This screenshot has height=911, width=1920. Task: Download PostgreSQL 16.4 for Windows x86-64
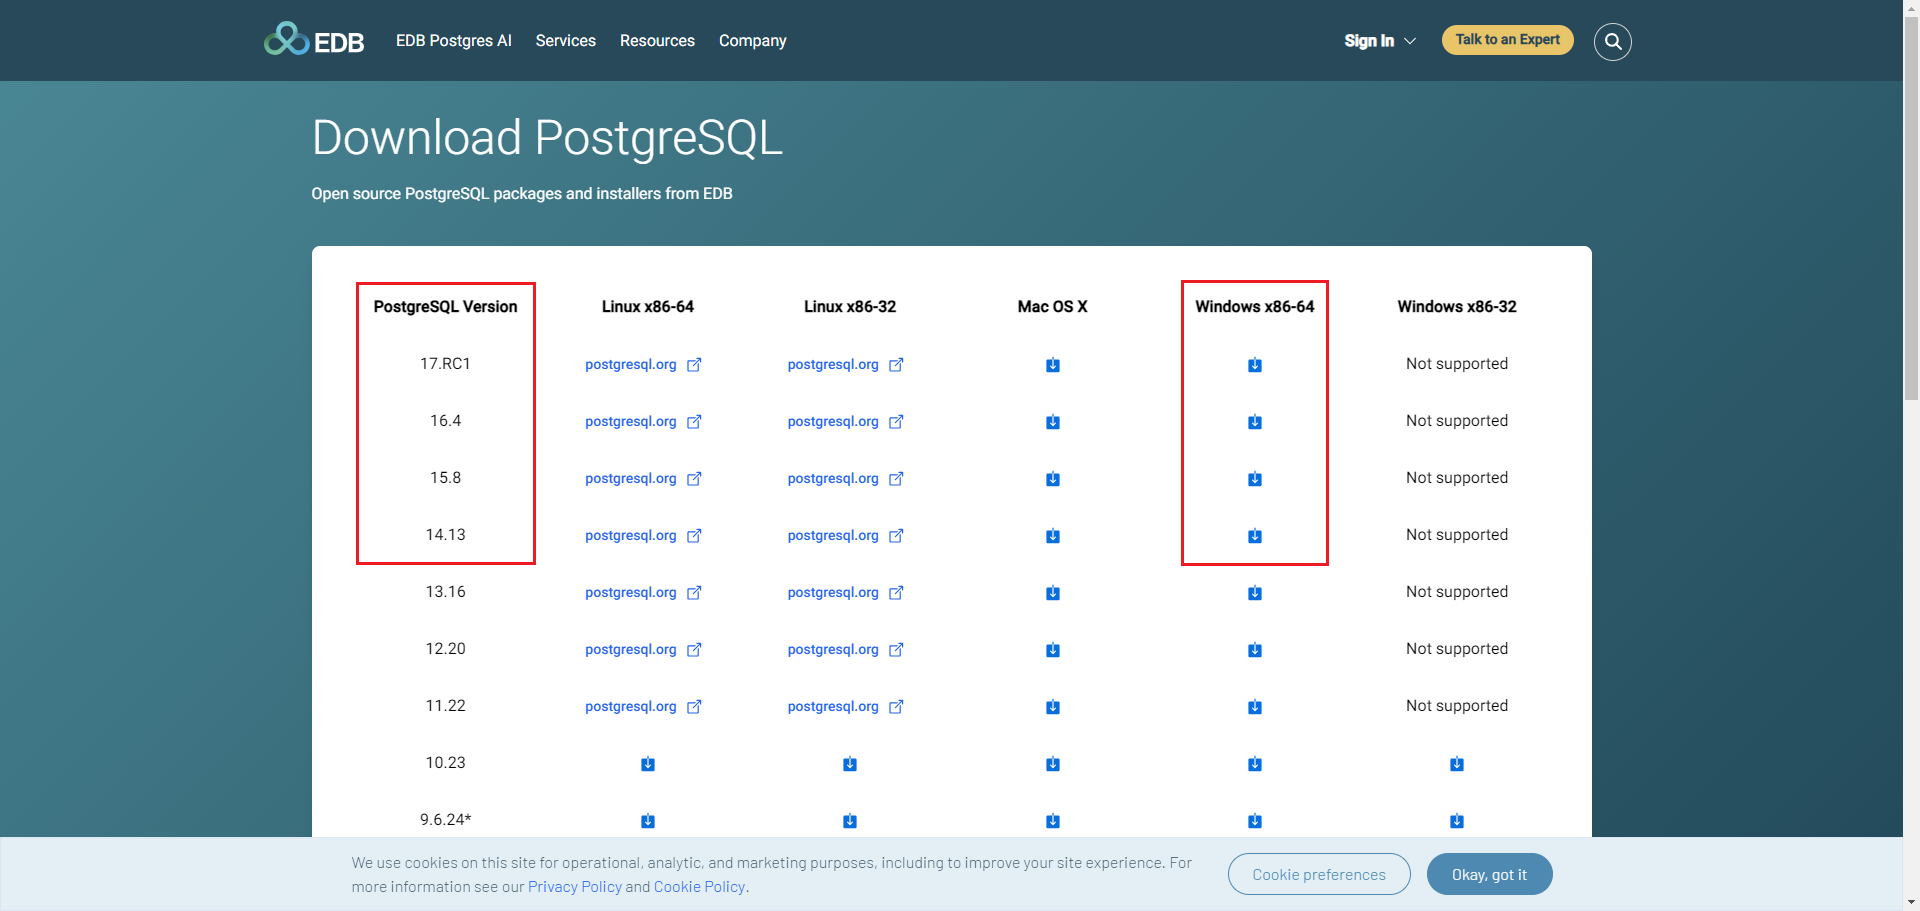1255,422
